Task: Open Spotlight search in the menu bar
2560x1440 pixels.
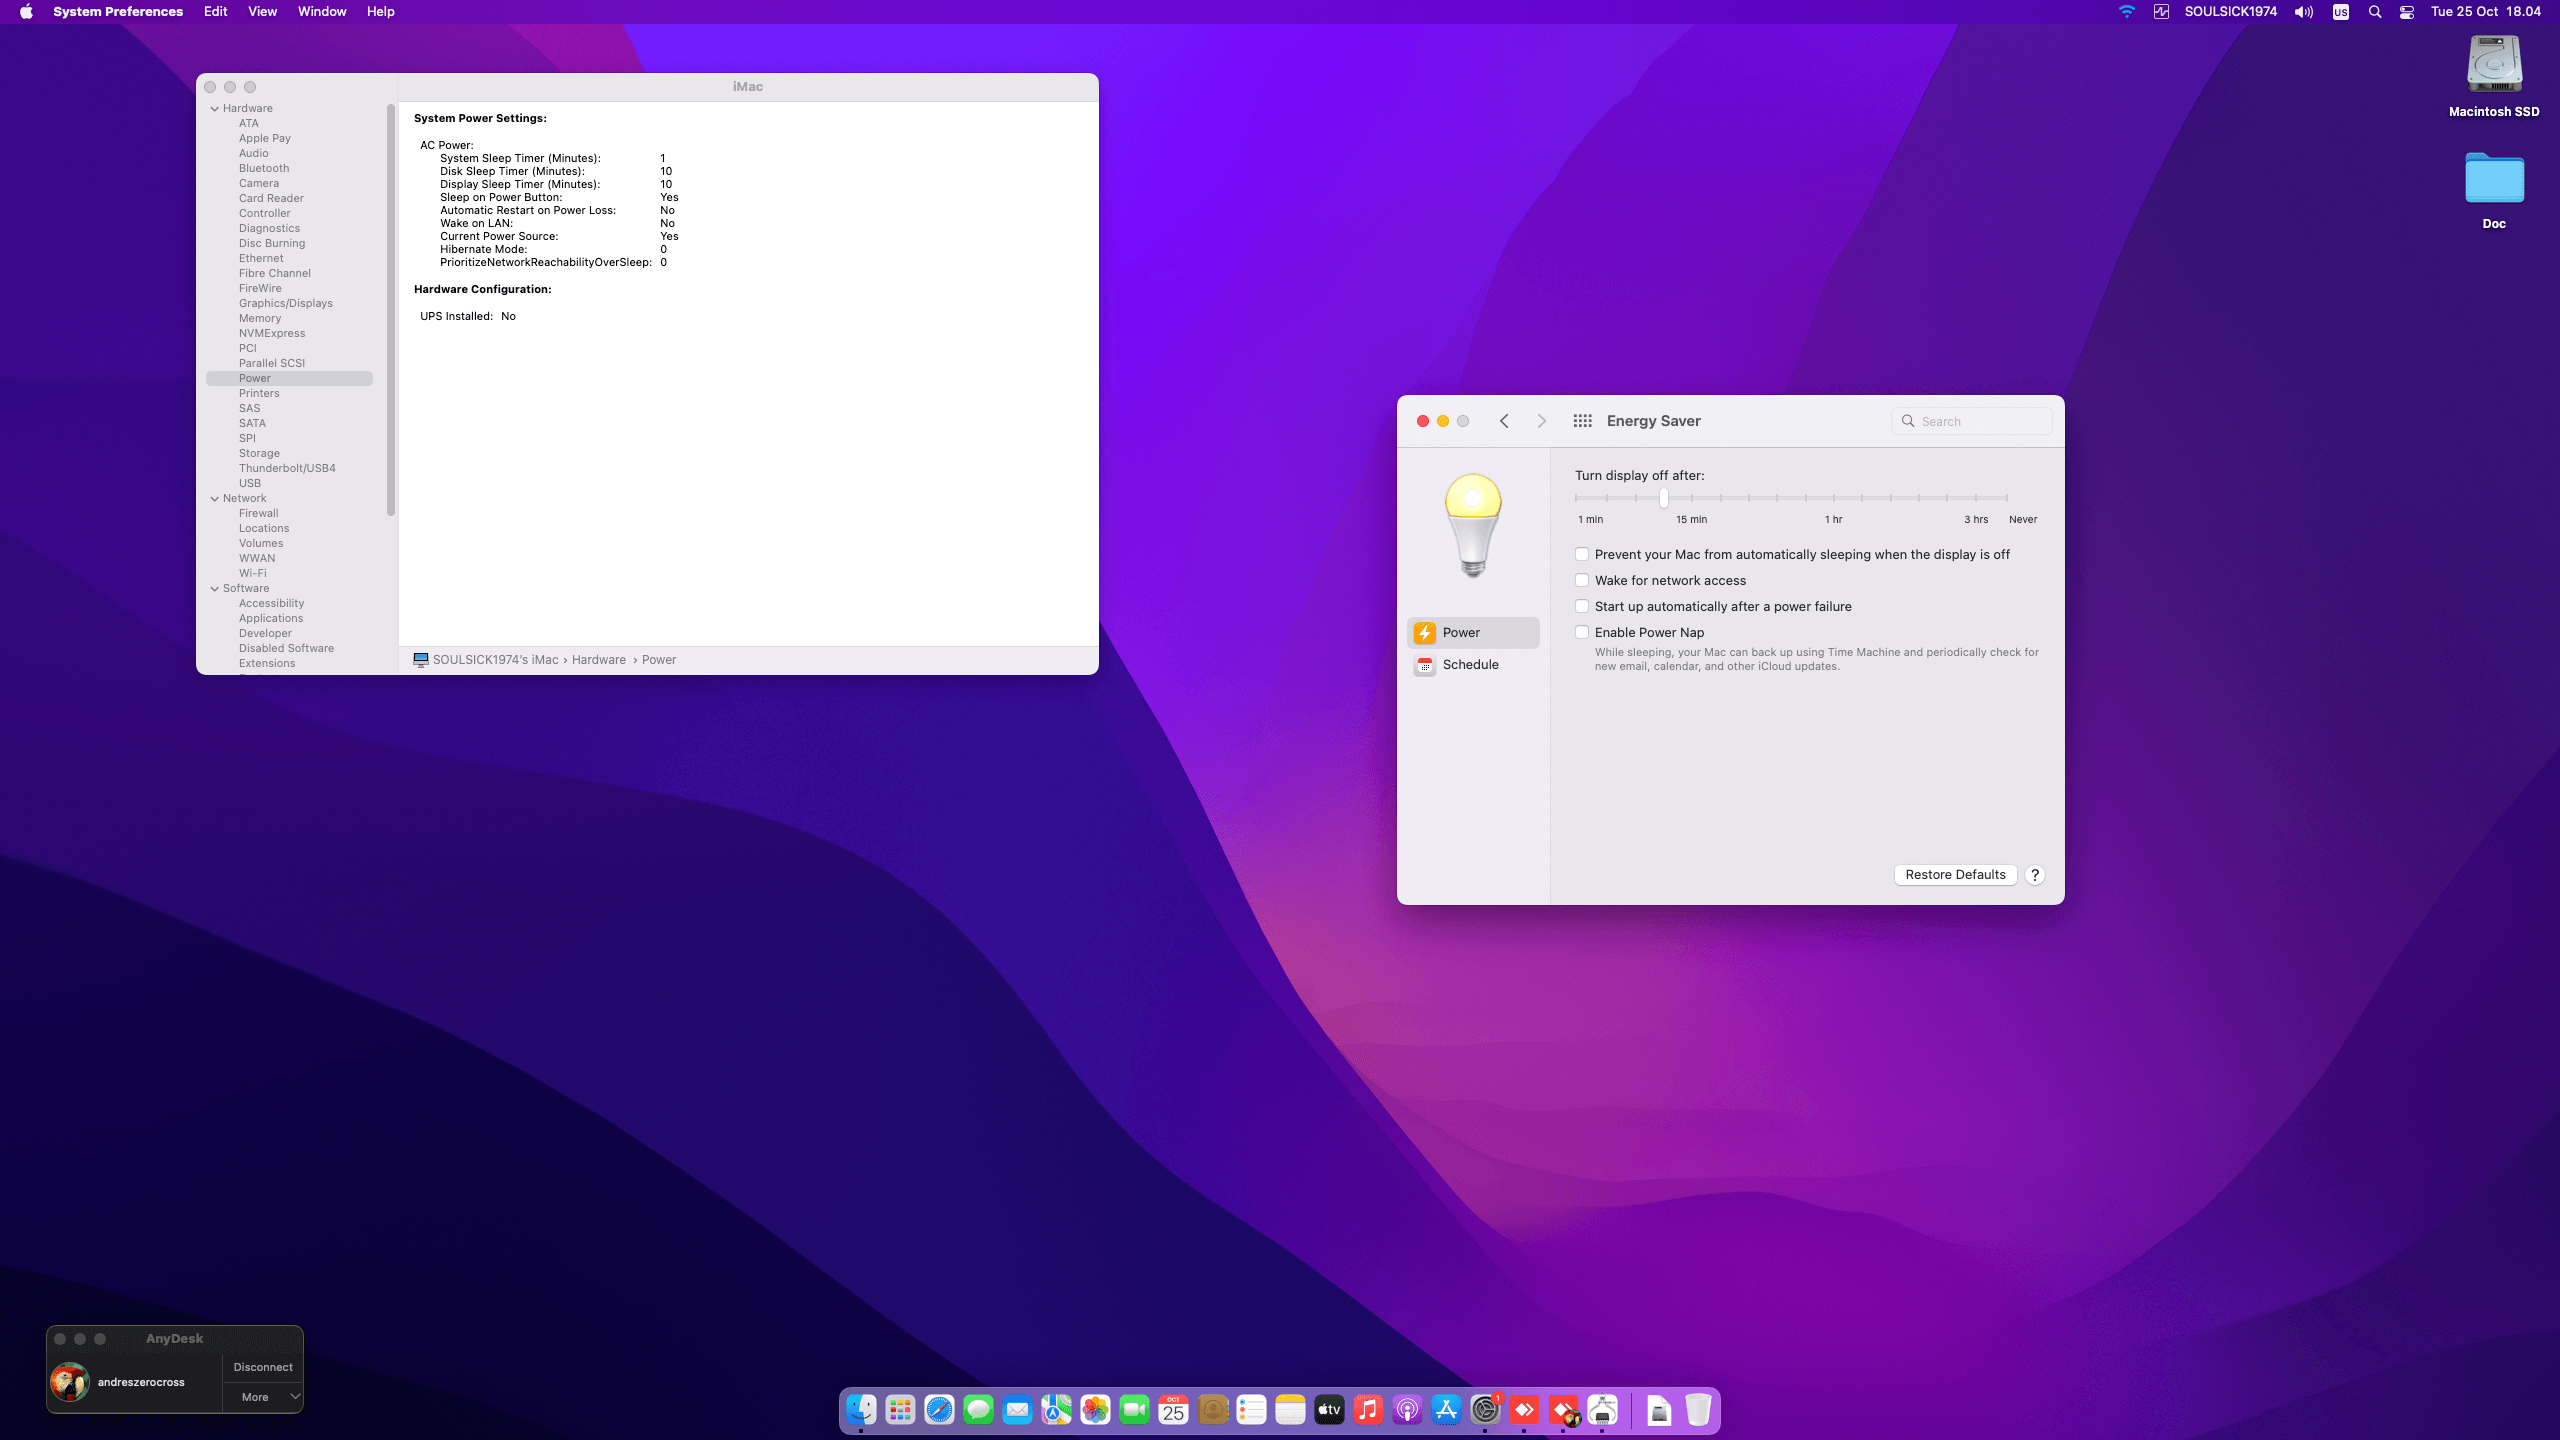Action: pos(2374,12)
